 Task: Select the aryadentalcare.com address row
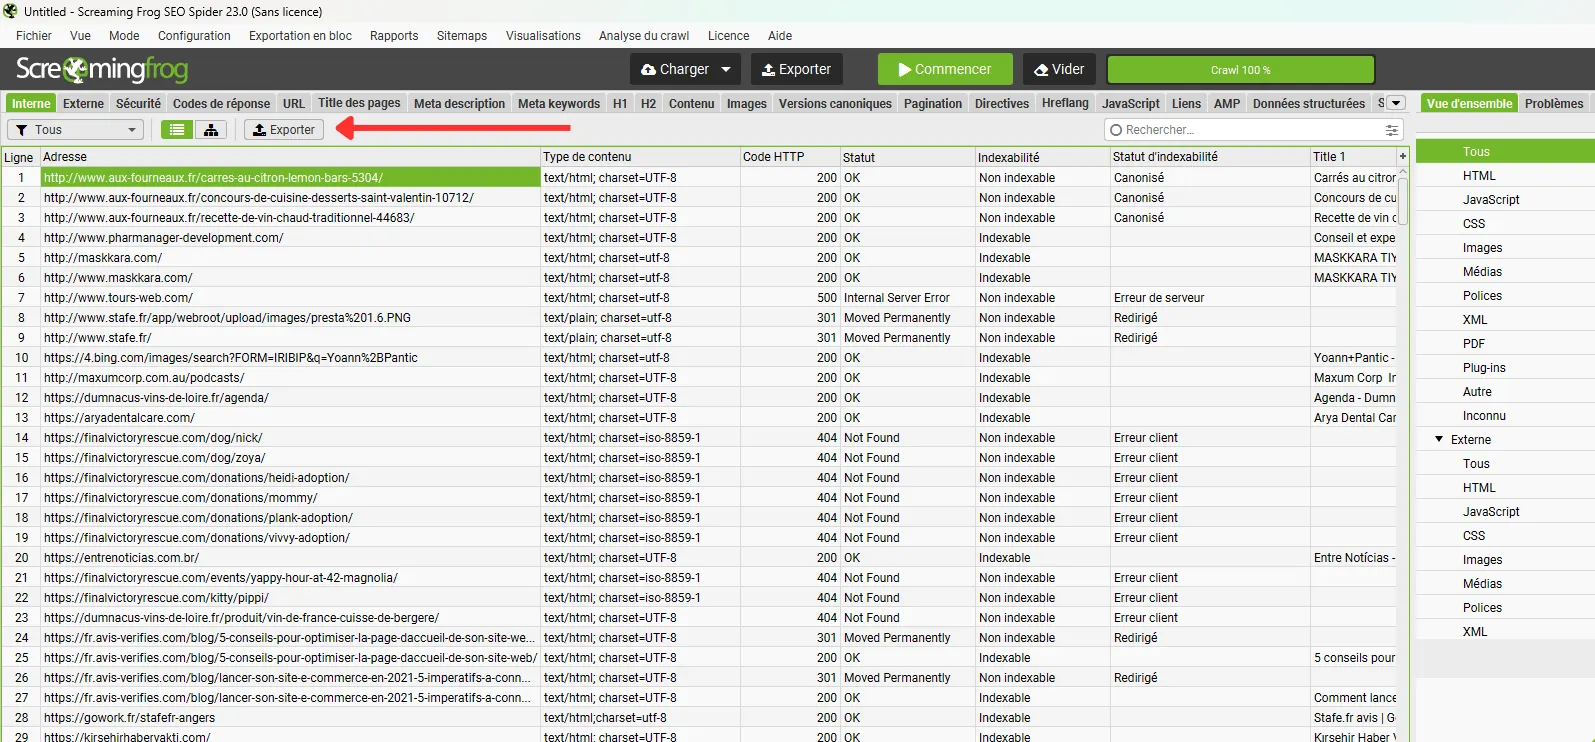[290, 418]
